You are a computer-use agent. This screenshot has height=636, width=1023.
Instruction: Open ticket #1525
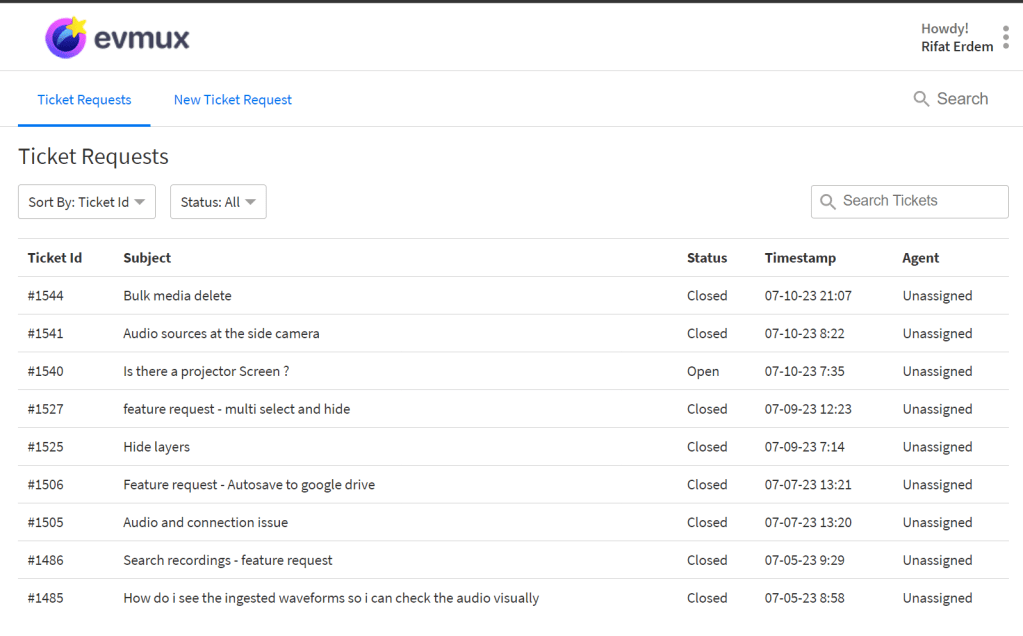point(46,447)
